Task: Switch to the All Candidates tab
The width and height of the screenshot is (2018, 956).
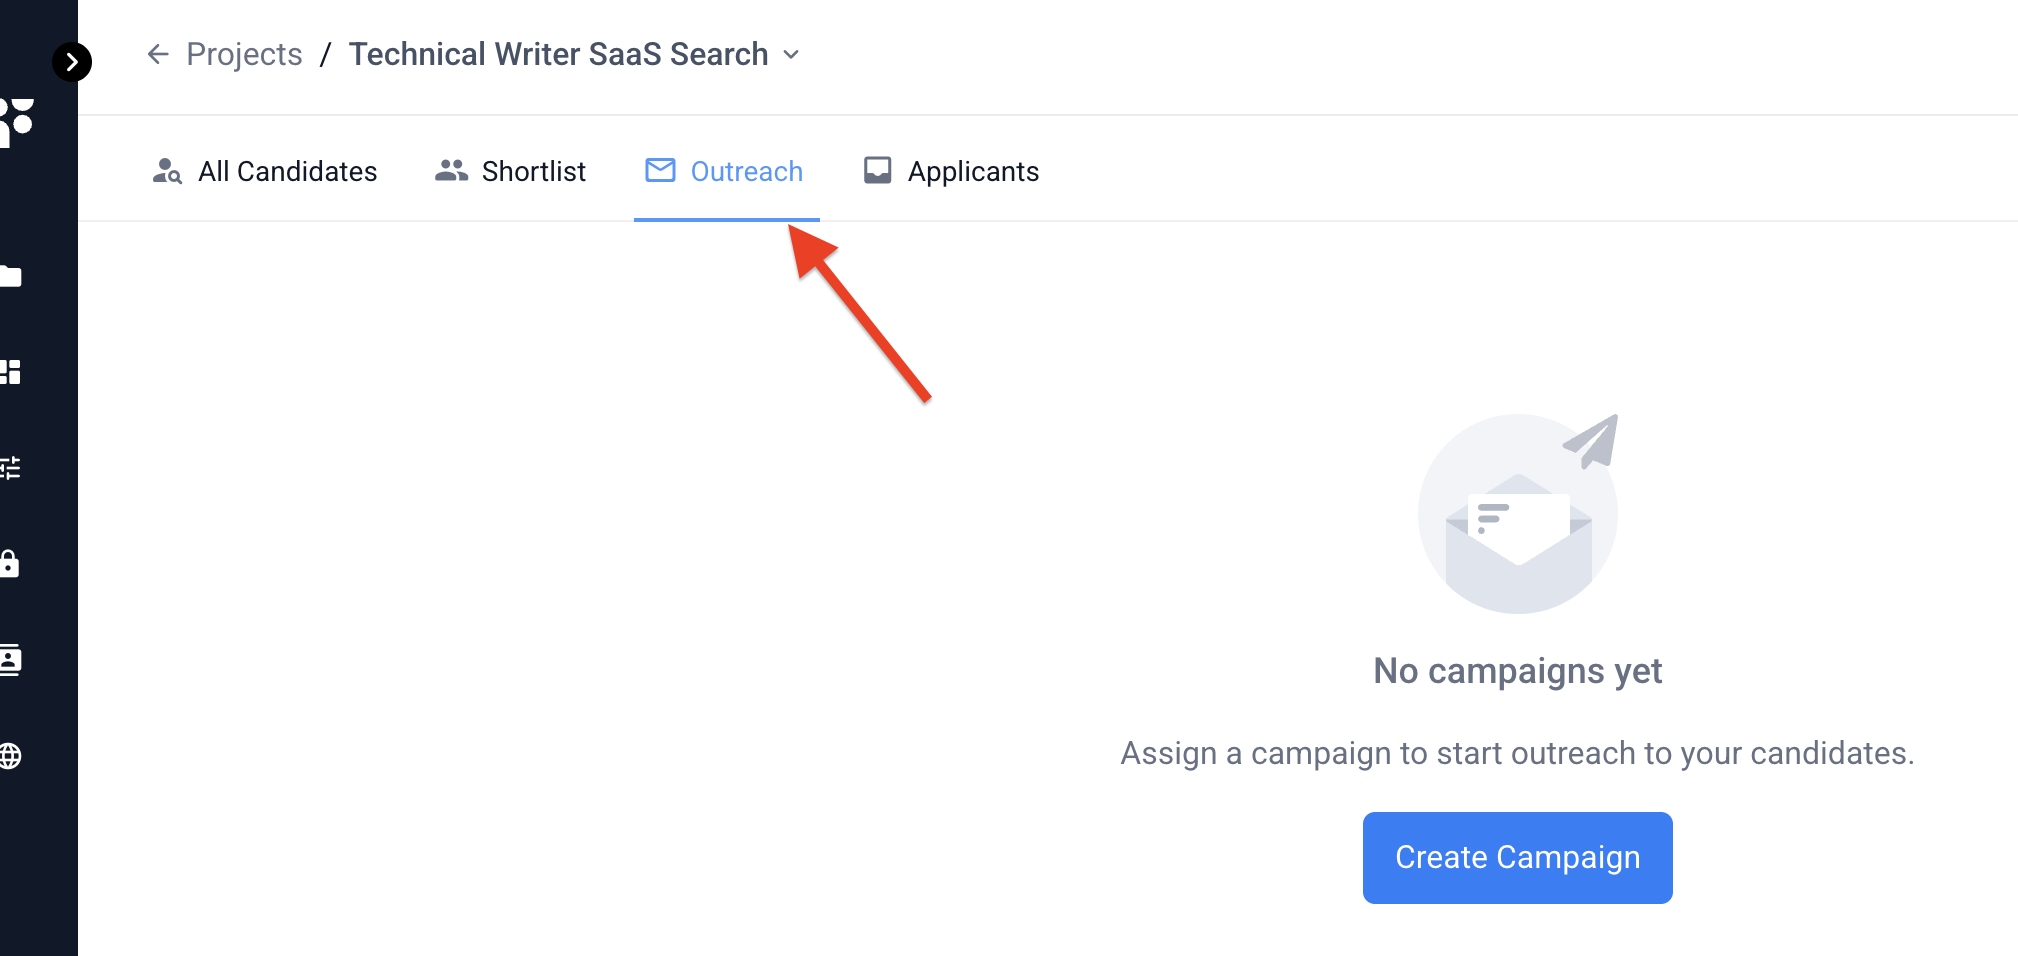Action: (264, 171)
